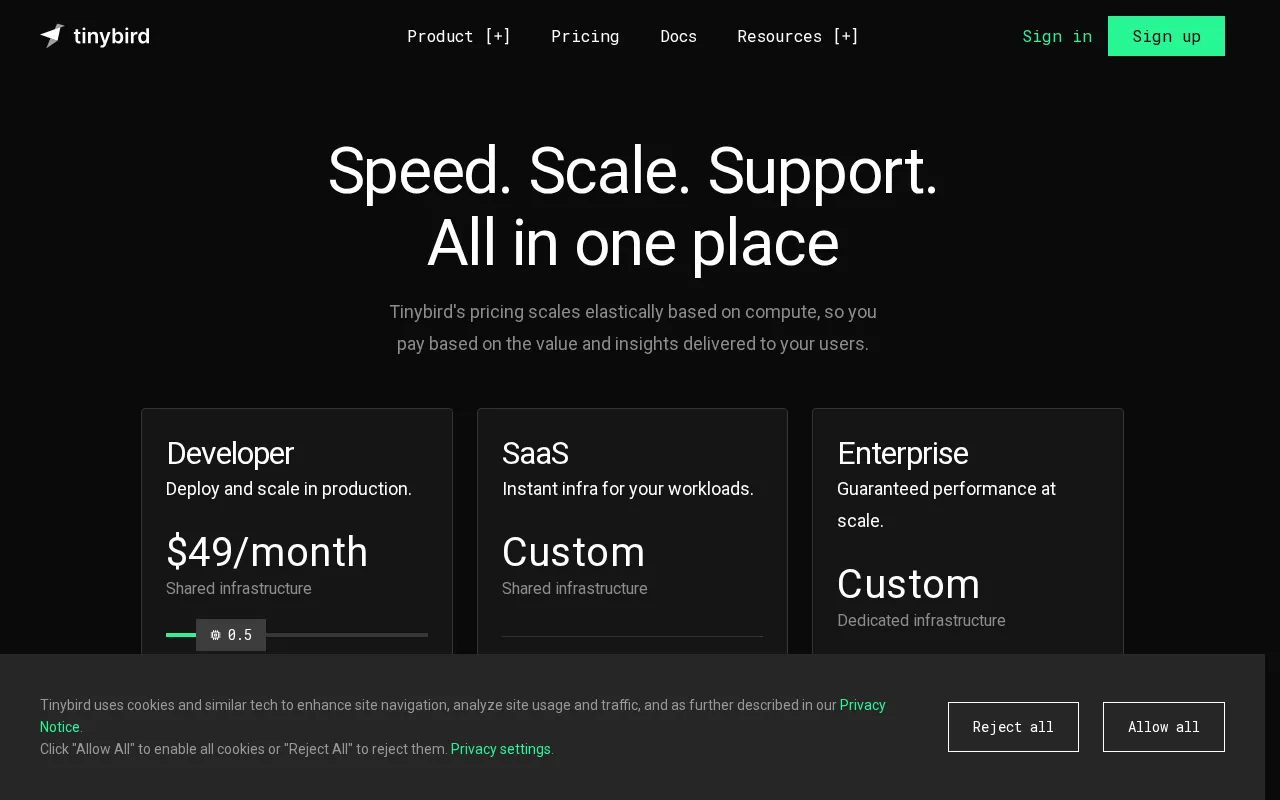This screenshot has width=1280, height=800.
Task: Click the Developer plan compute slider handle
Action: tap(231, 635)
